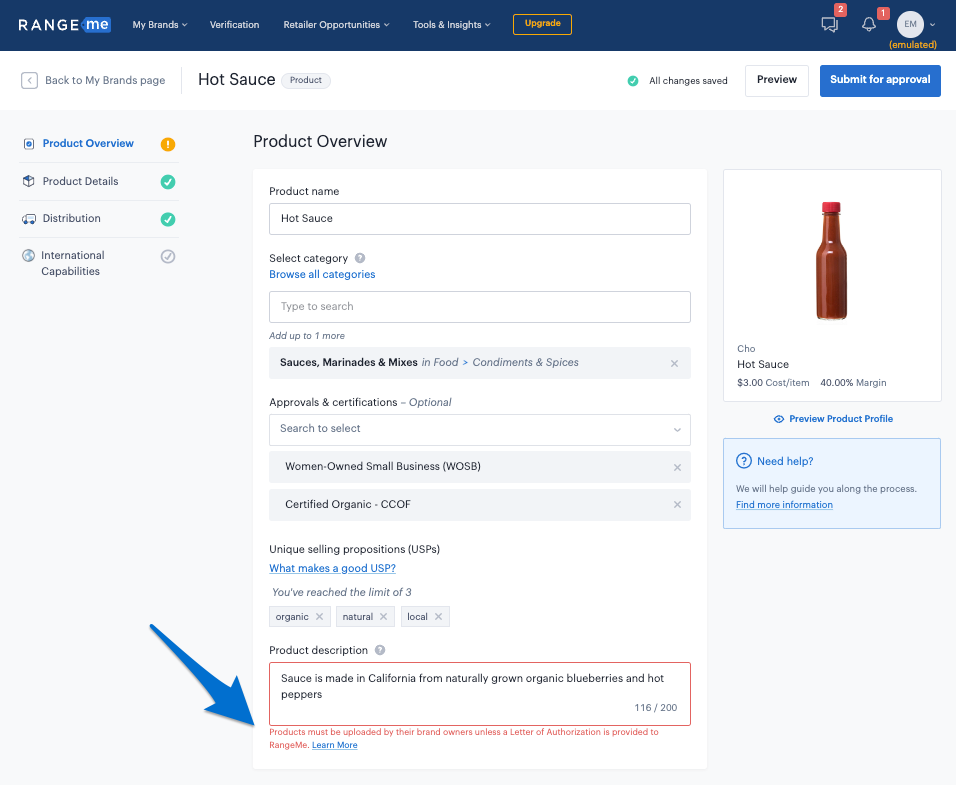956x785 pixels.
Task: Remove the natural USP tag
Action: [383, 617]
